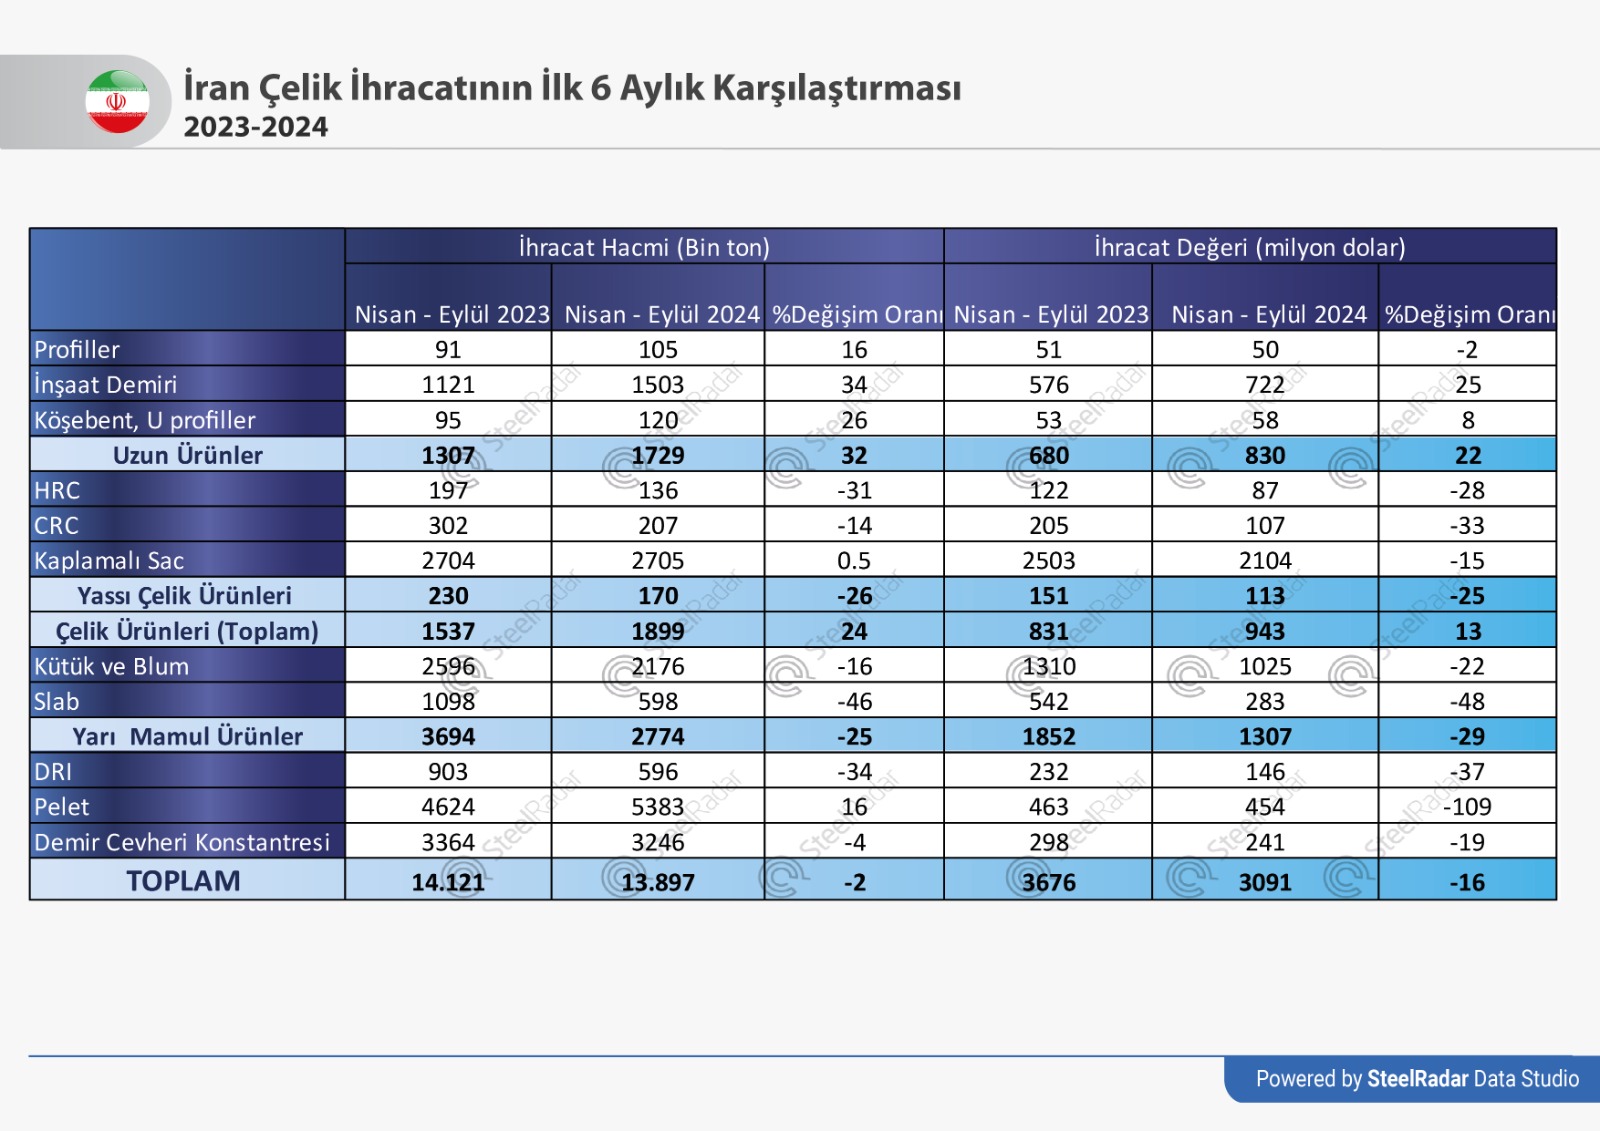Select the 722 value in İnşaat Demiri row

(x=1265, y=384)
